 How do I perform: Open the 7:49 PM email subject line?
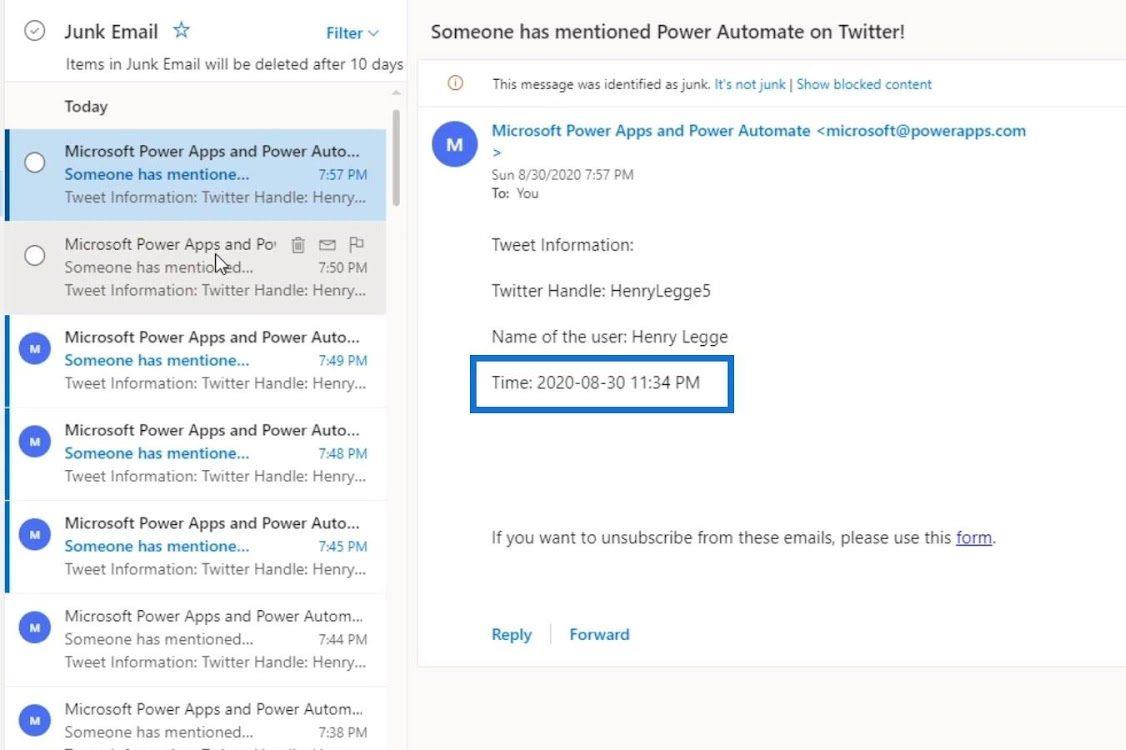[157, 360]
